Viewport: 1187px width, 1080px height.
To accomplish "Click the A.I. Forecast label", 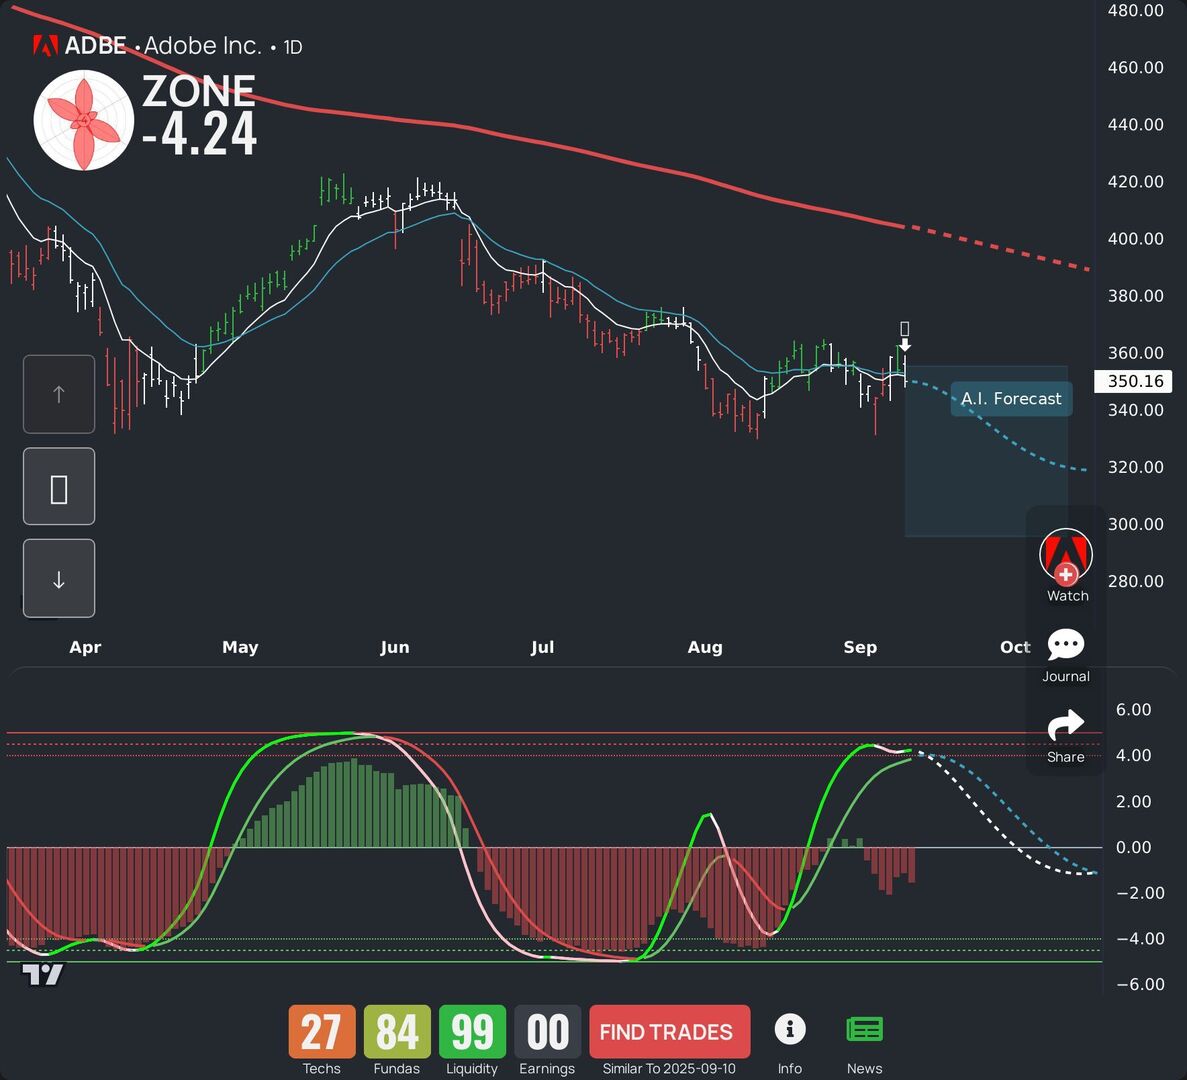I will coord(1011,399).
